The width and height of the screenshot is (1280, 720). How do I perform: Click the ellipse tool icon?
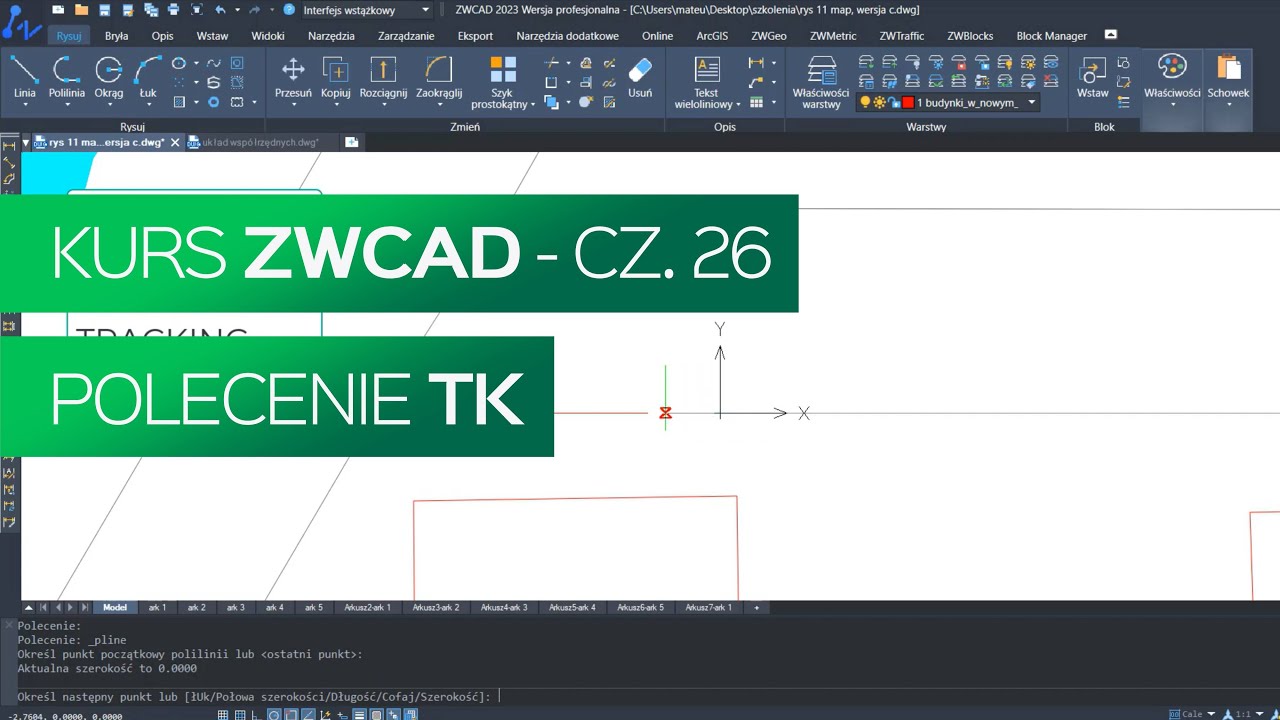pyautogui.click(x=179, y=63)
